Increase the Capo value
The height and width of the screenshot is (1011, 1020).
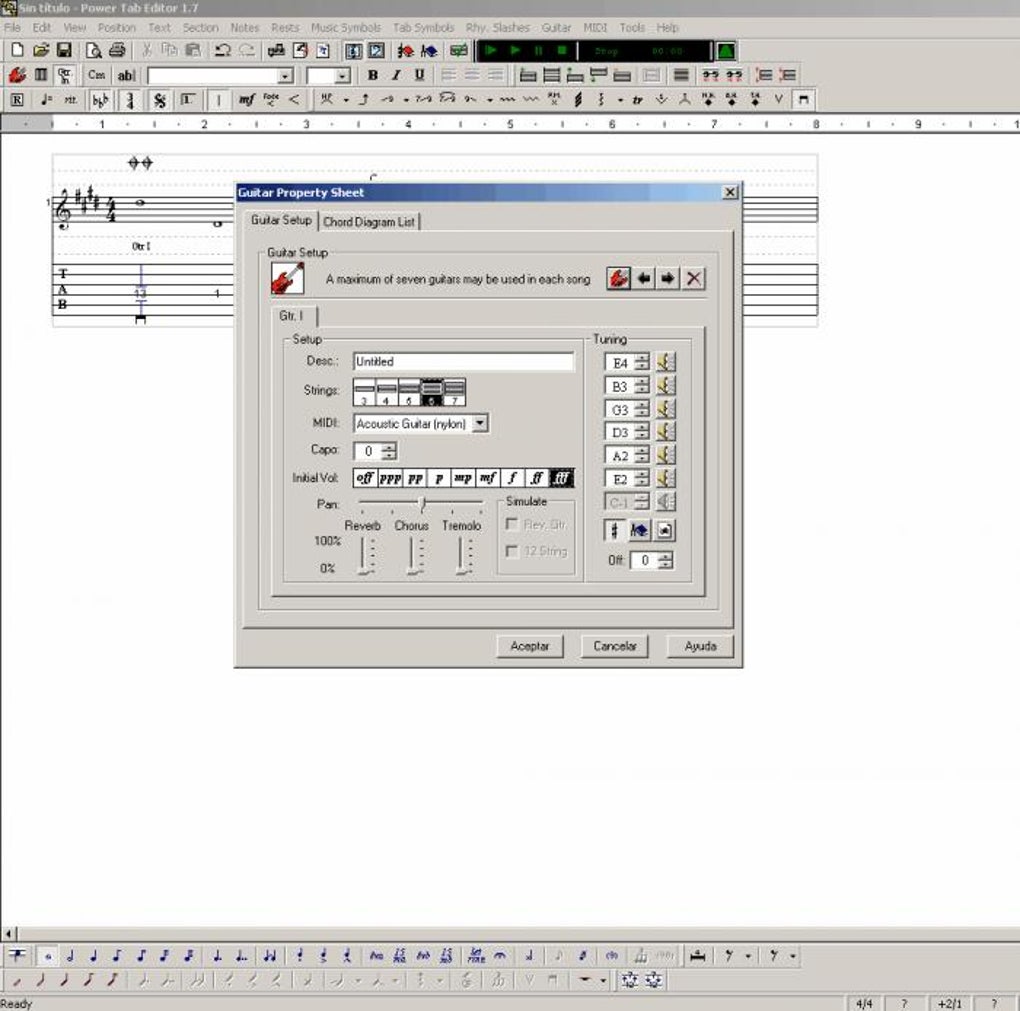coord(389,446)
